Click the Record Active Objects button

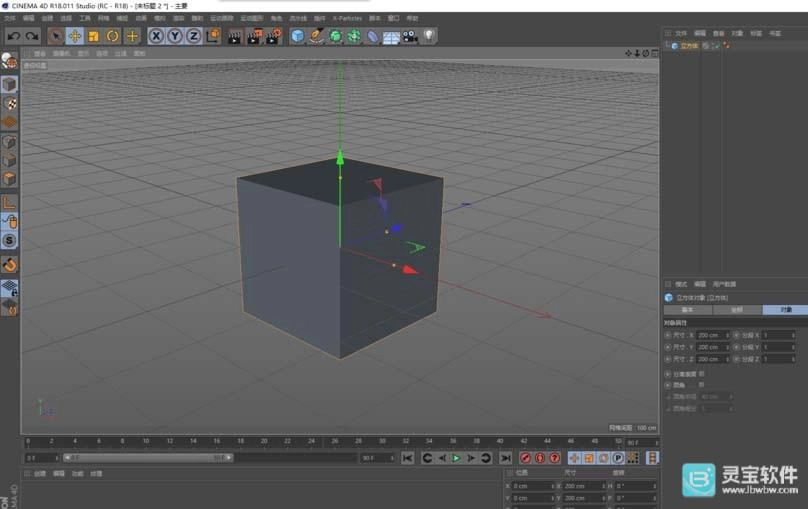(x=525, y=458)
